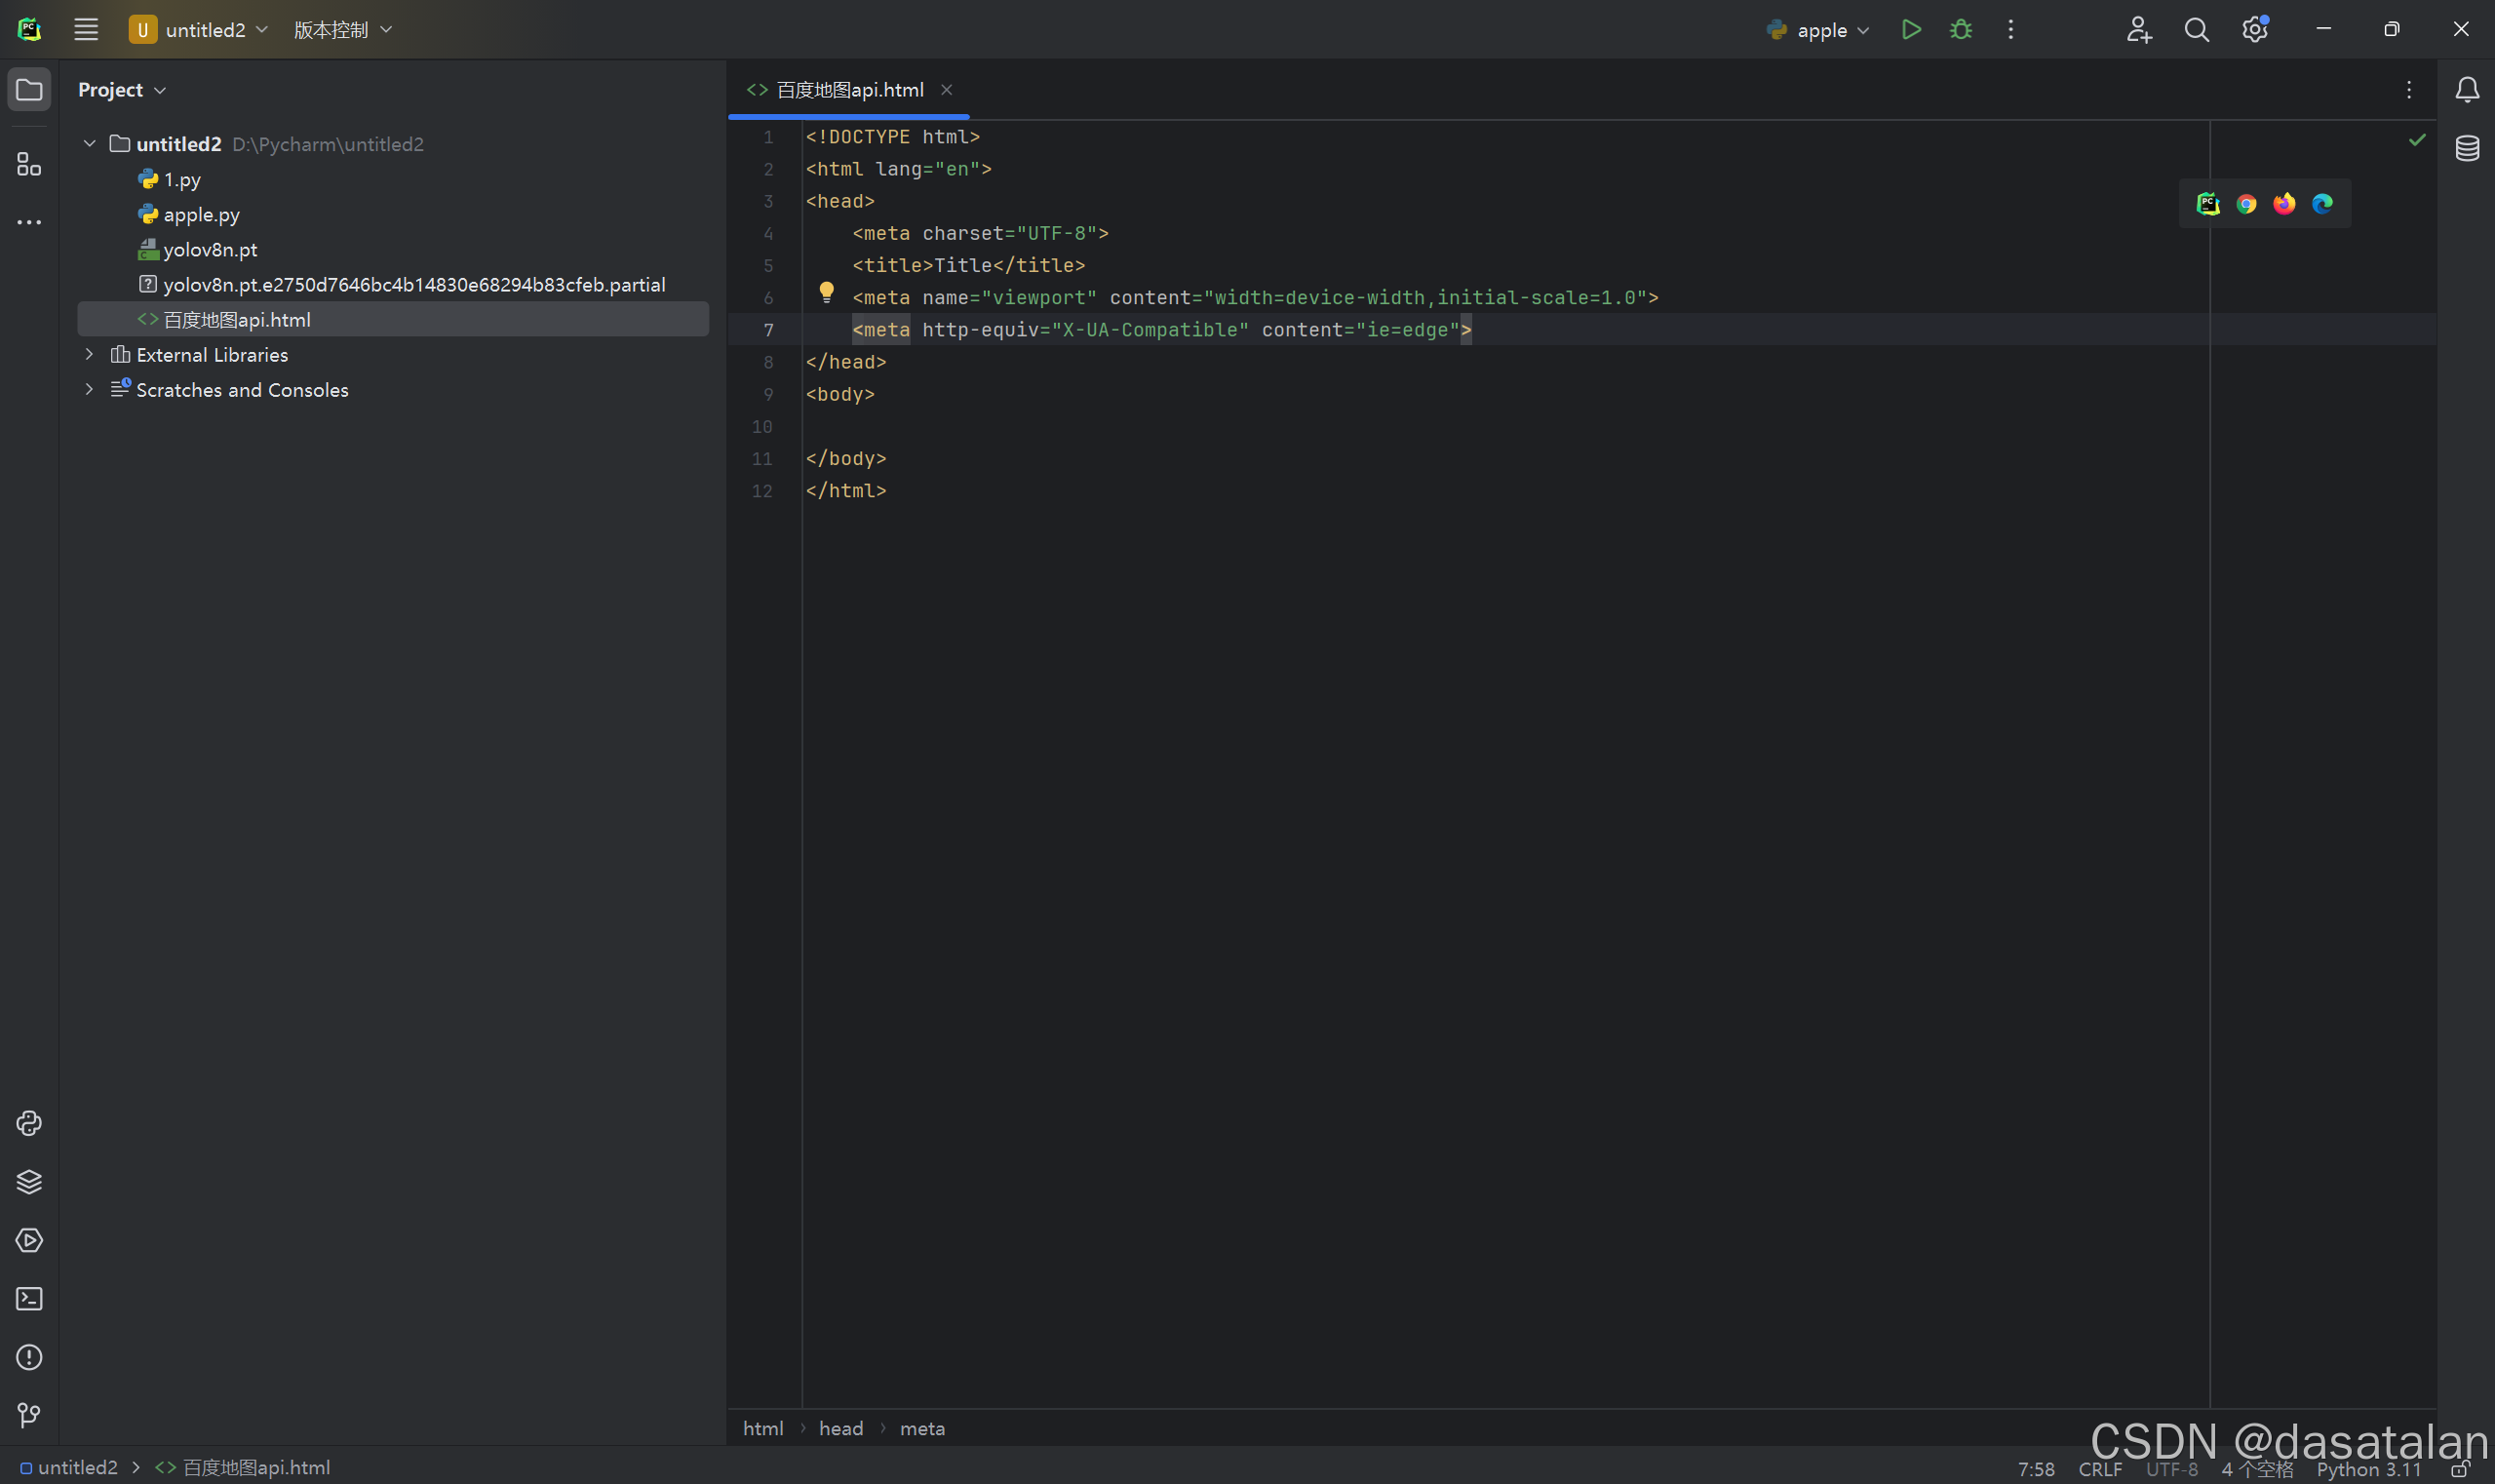The height and width of the screenshot is (1484, 2495).
Task: Toggle the Project tool window folder icon
Action: pyautogui.click(x=29, y=90)
